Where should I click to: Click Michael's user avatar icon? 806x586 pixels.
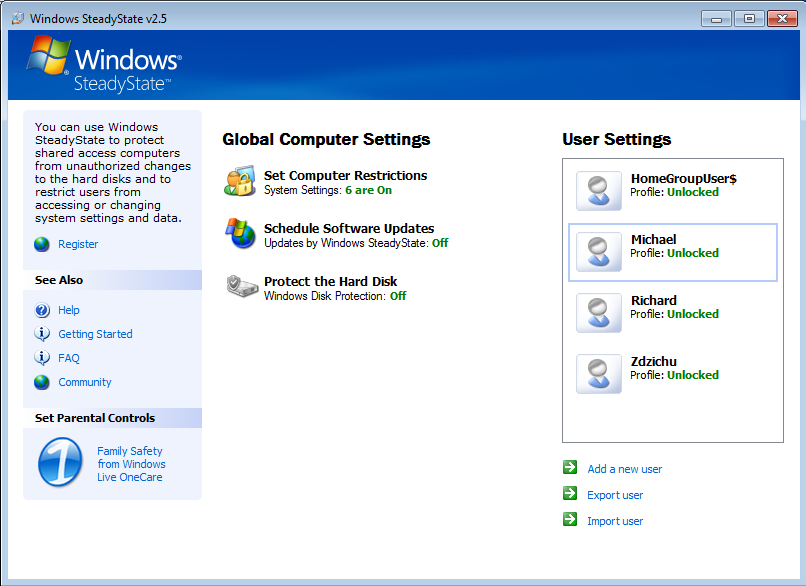click(x=599, y=252)
